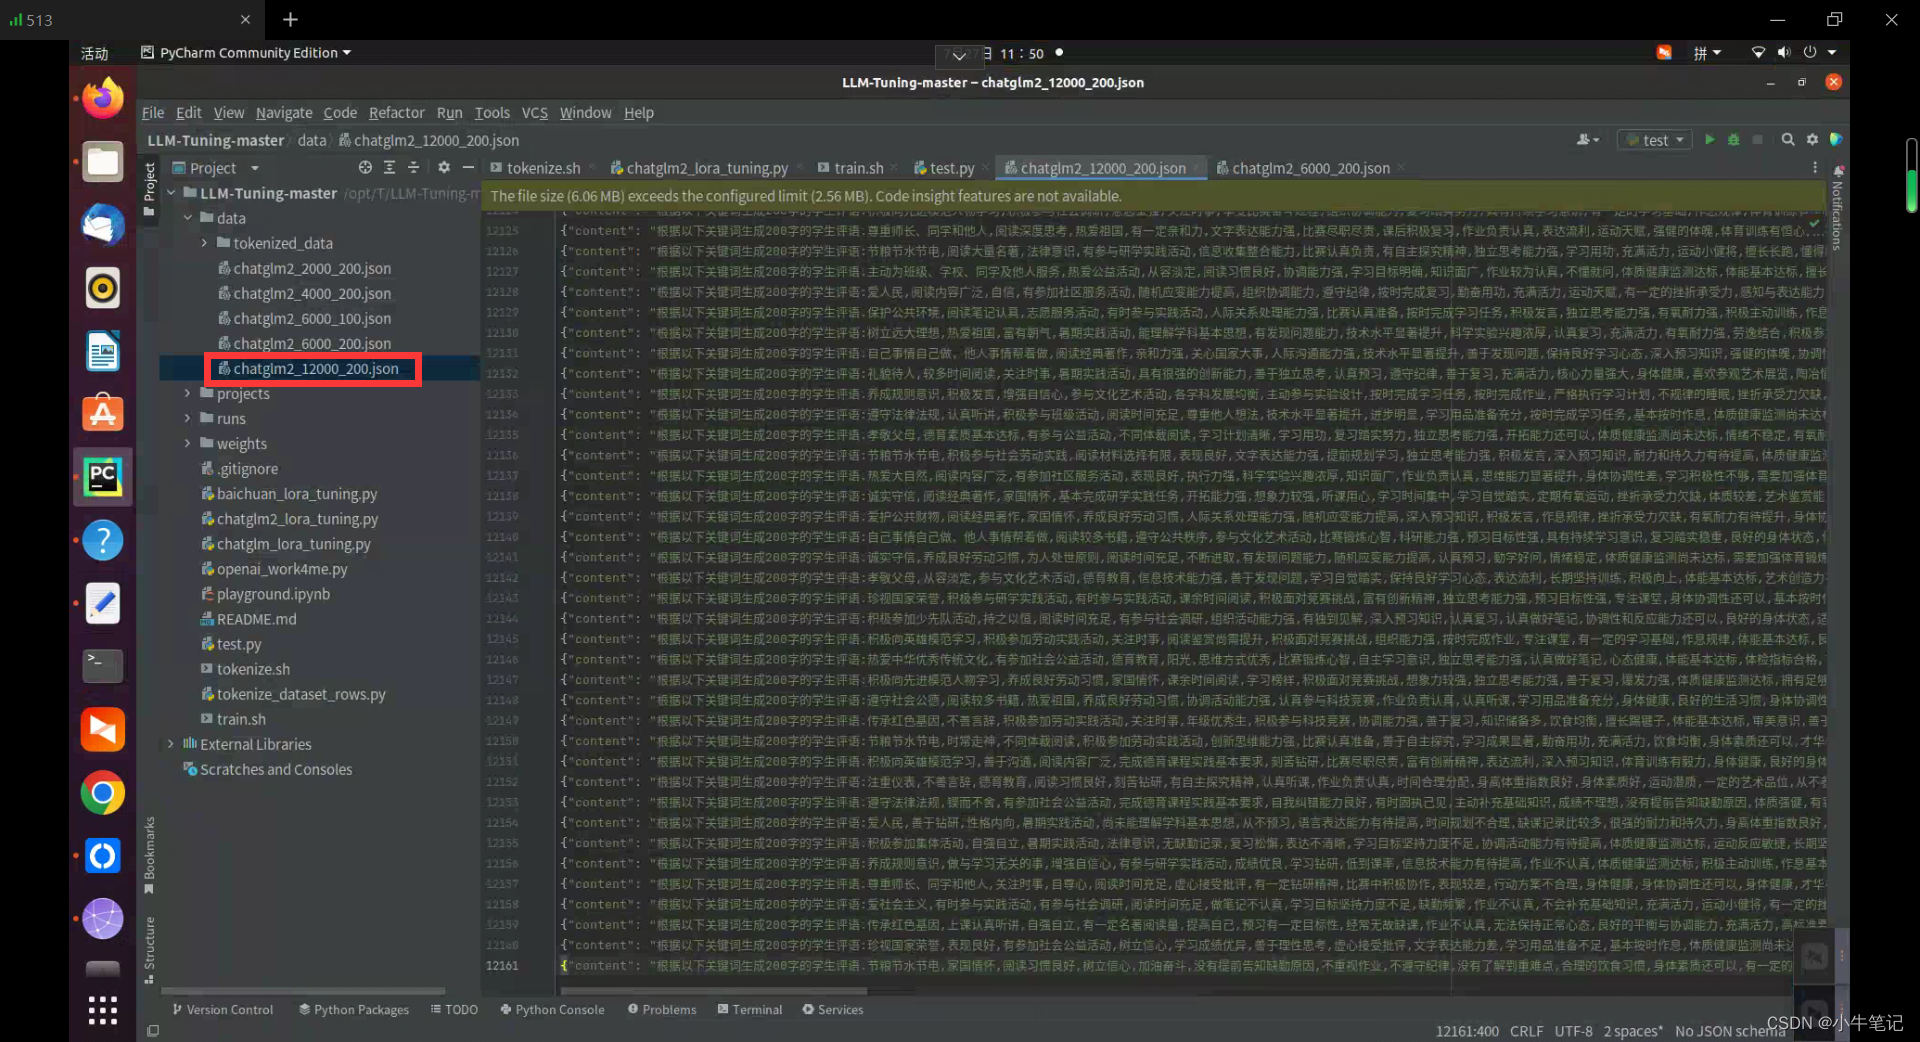
Task: Open the Problems tool window
Action: click(x=662, y=1009)
